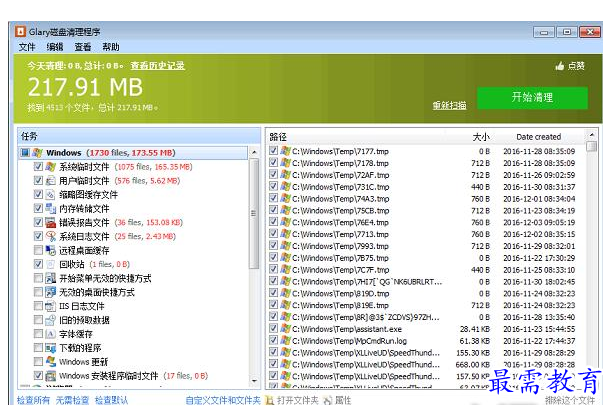Click the file list scrollbar thumb

point(592,147)
